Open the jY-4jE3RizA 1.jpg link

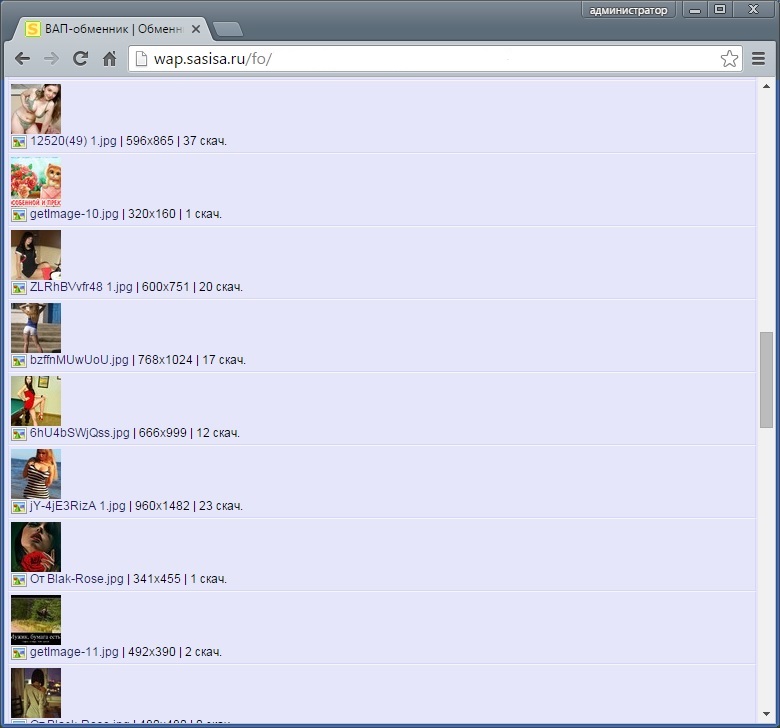78,506
